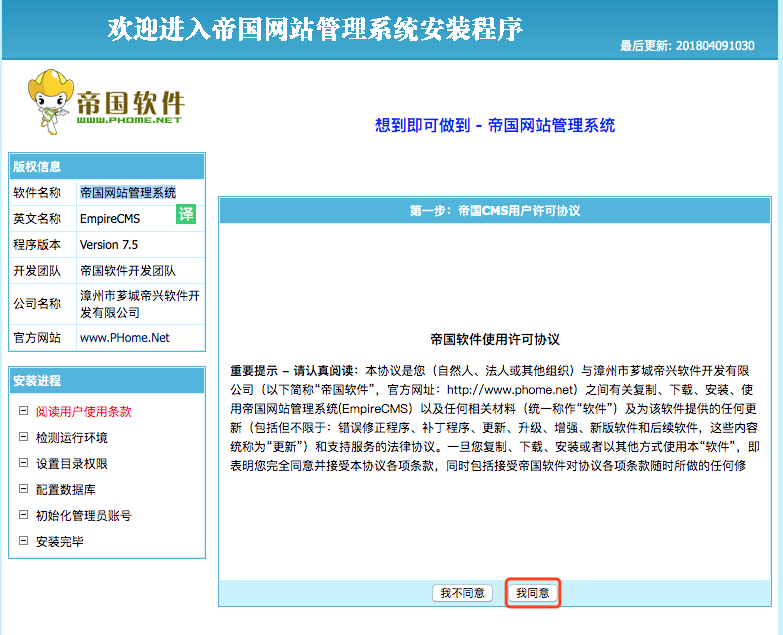Click the highlighted 帝国网站管理系统 software name
The height and width of the screenshot is (635, 783).
(x=128, y=192)
